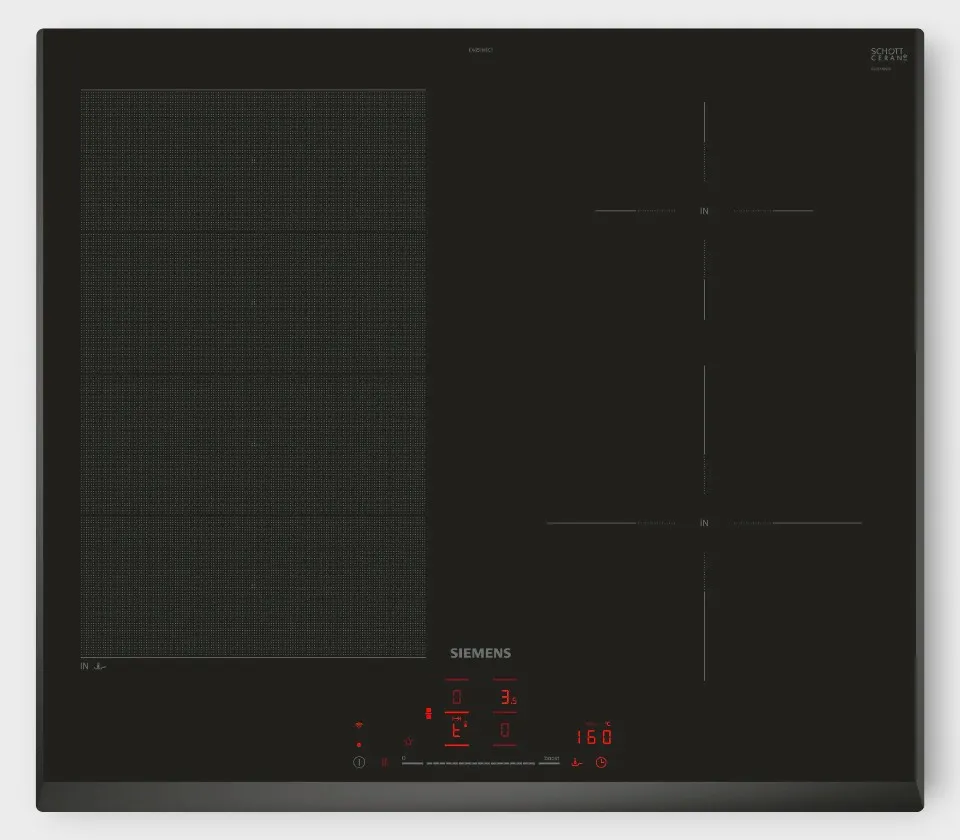The image size is (960, 840).
Task: Tap the middle of the power level slider
Action: (x=480, y=763)
